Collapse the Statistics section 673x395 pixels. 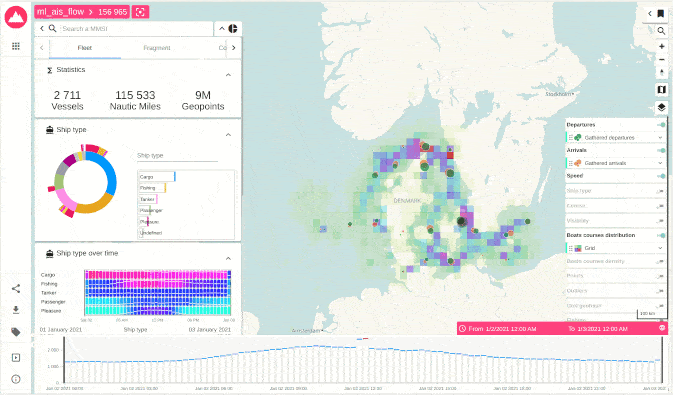pos(228,75)
